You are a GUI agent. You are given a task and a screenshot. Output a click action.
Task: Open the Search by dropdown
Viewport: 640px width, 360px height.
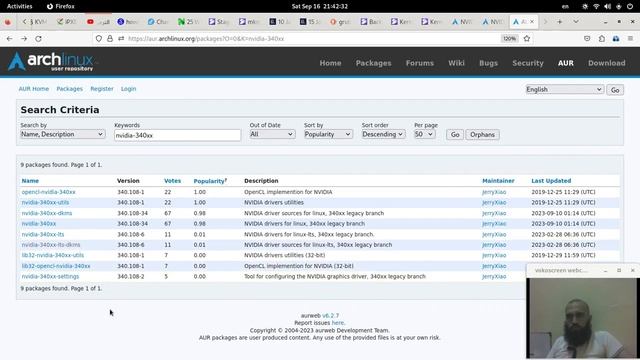click(62, 134)
